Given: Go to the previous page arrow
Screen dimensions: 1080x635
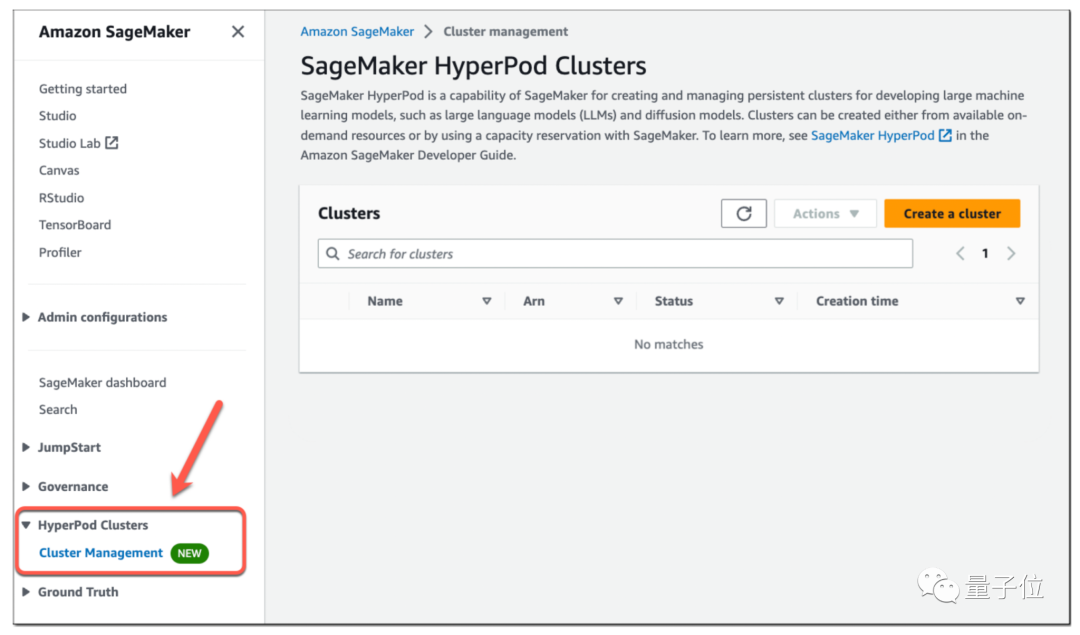Looking at the screenshot, I should click(x=960, y=254).
